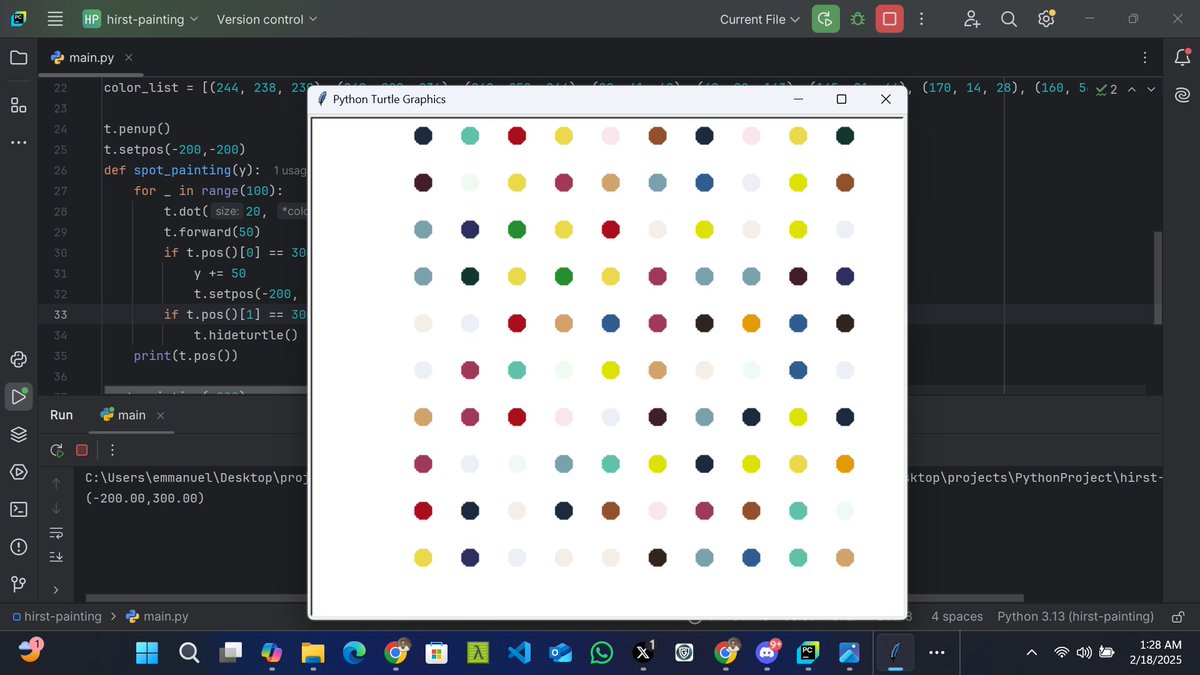Screen dimensions: 1200x675
Task: Open WhatsApp from the taskbar
Action: pyautogui.click(x=602, y=653)
